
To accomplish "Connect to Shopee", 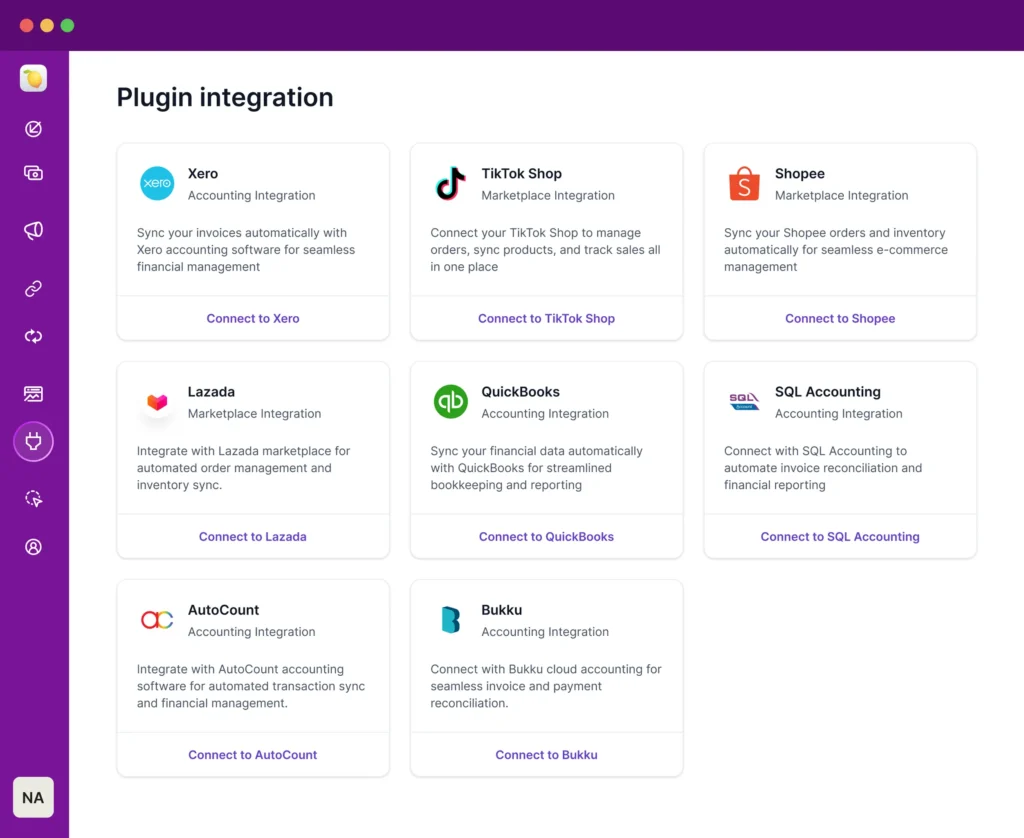I will point(840,318).
